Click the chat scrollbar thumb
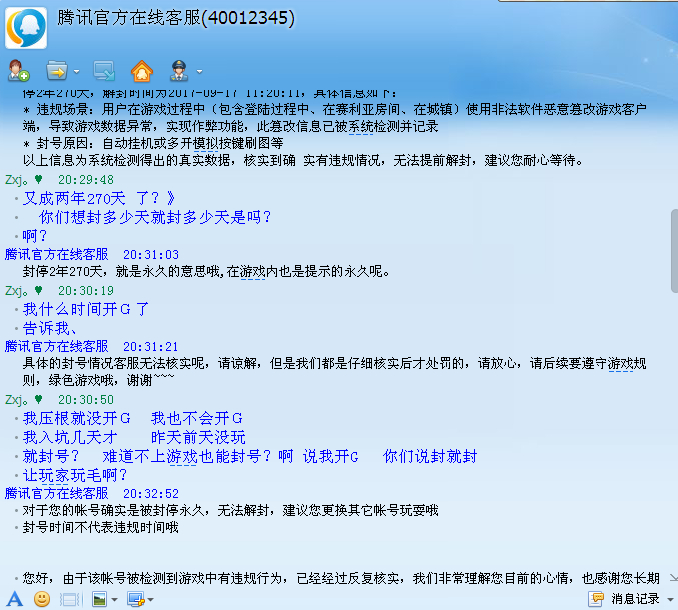678x610 pixels. tap(674, 251)
